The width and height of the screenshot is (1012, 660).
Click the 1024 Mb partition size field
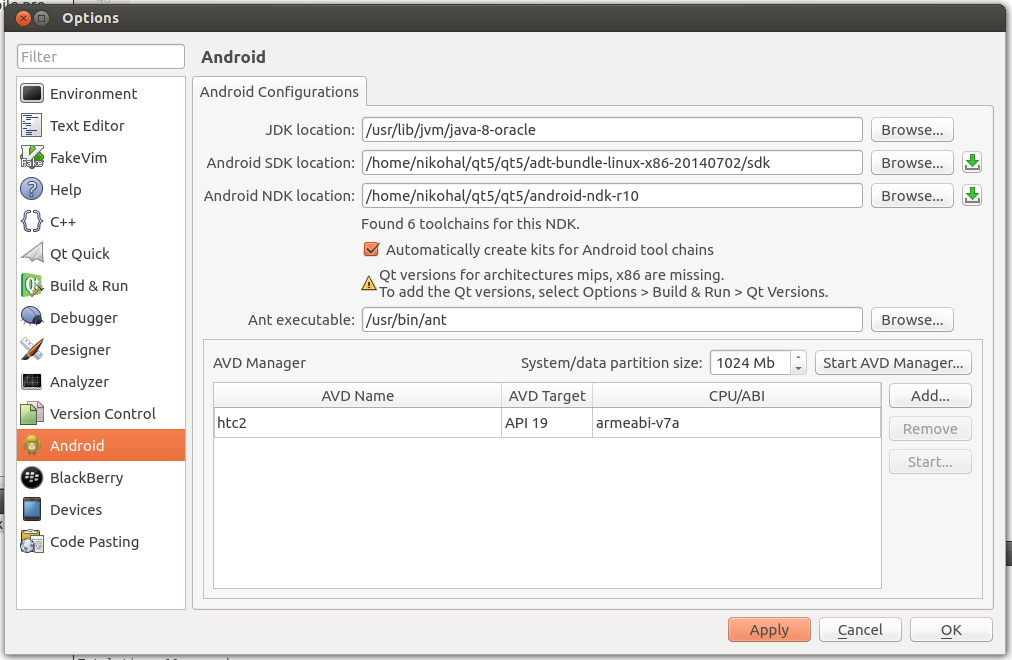coord(750,363)
